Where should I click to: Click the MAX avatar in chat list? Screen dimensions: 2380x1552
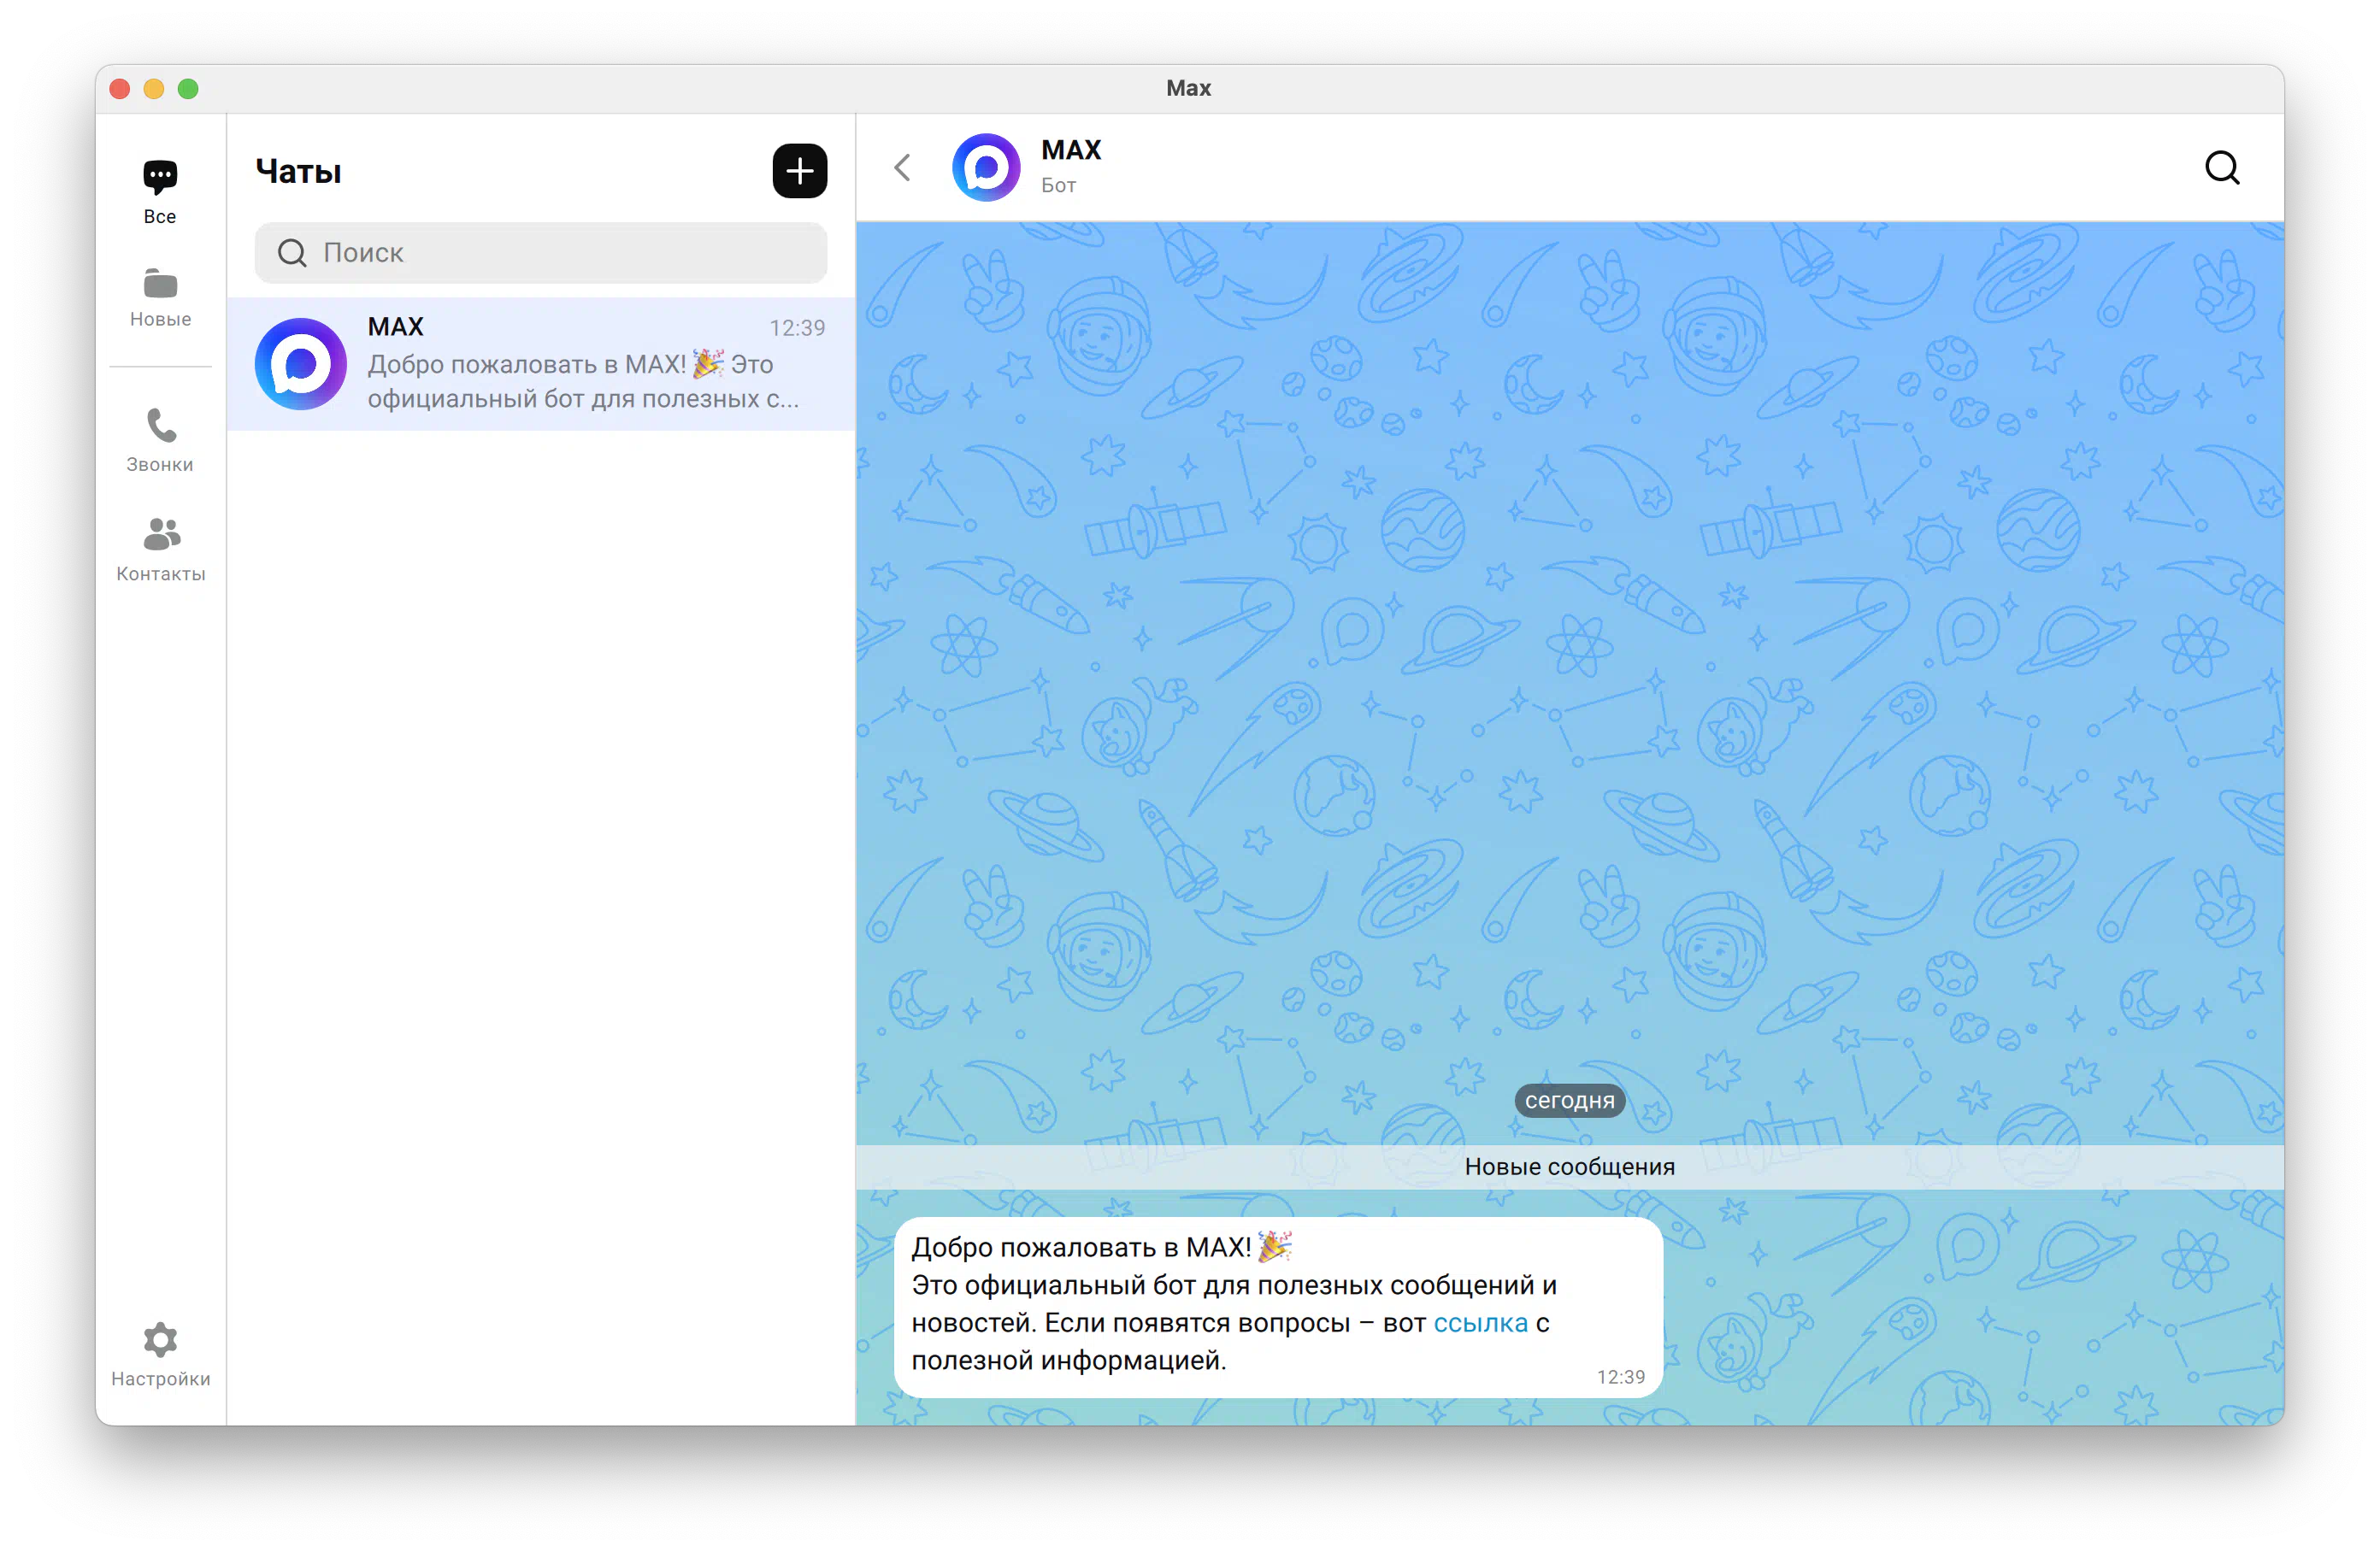(x=300, y=364)
